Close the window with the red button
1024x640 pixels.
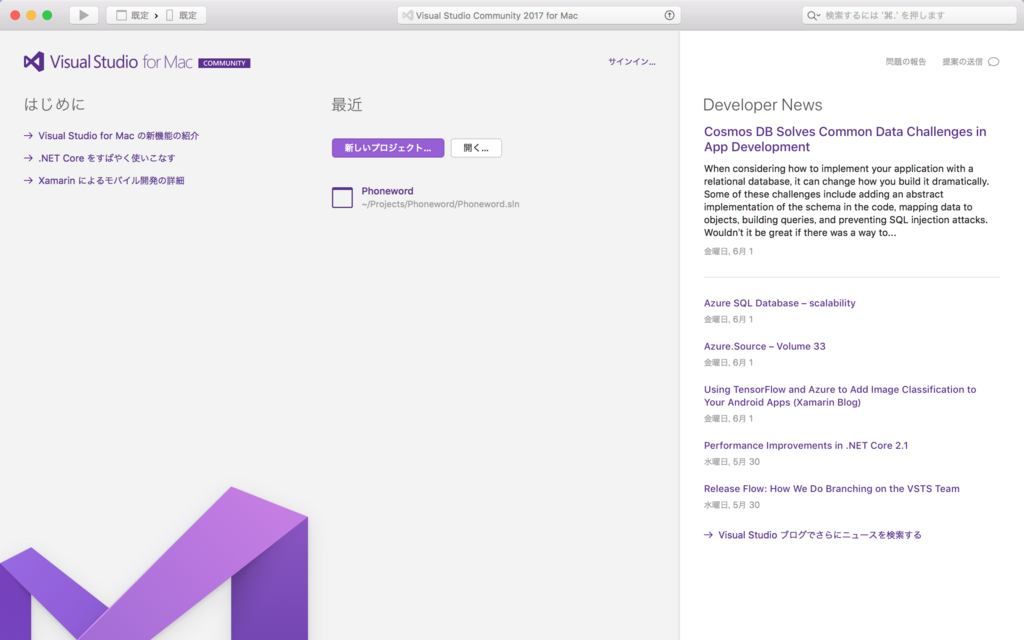click(15, 15)
